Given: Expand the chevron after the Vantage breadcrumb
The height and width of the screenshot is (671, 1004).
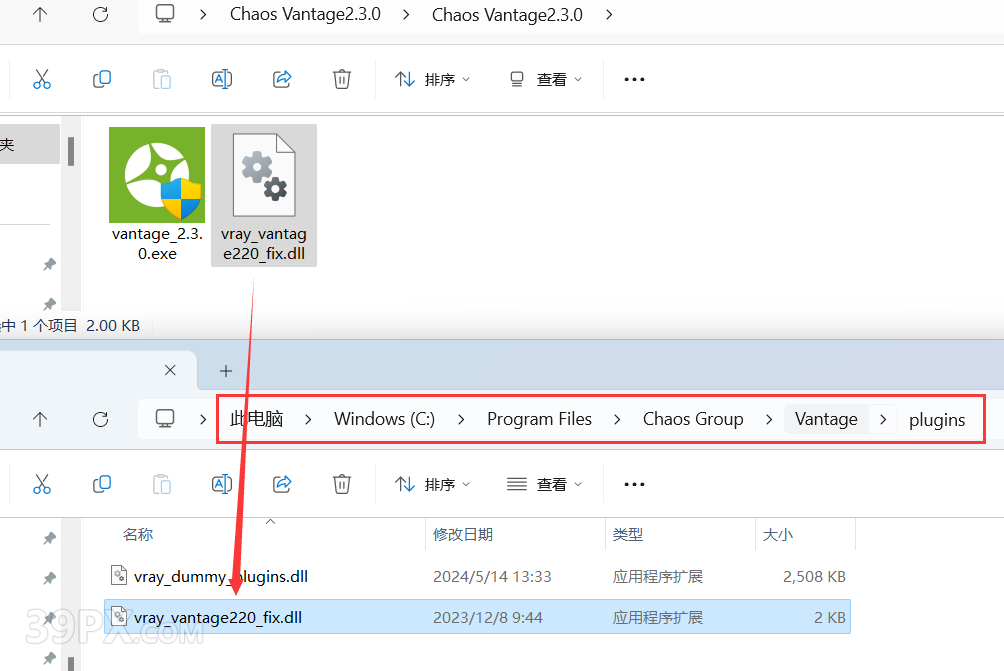Looking at the screenshot, I should coord(883,419).
